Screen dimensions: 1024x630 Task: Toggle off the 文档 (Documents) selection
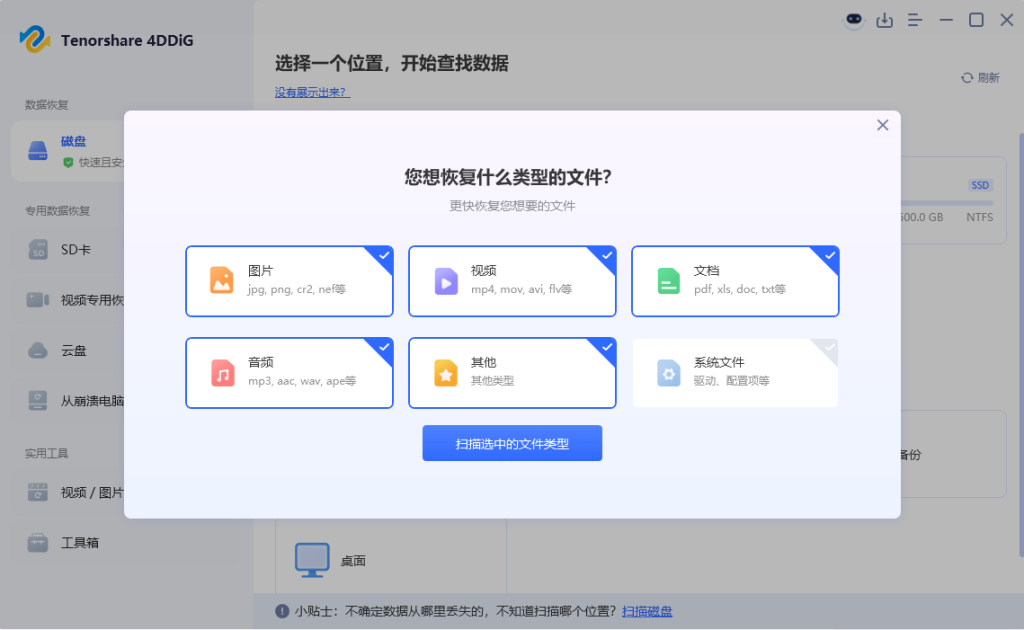point(735,281)
